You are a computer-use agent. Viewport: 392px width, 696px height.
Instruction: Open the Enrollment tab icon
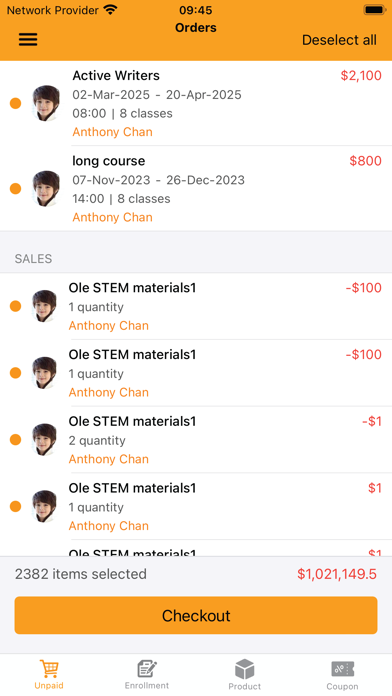point(147,668)
